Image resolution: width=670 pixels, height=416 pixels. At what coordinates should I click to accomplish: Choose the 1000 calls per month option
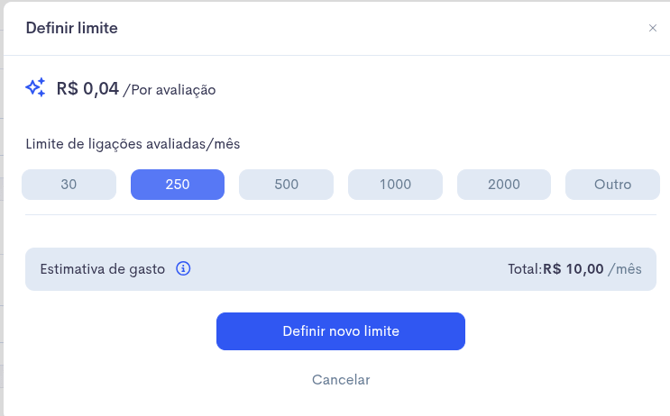coord(395,184)
